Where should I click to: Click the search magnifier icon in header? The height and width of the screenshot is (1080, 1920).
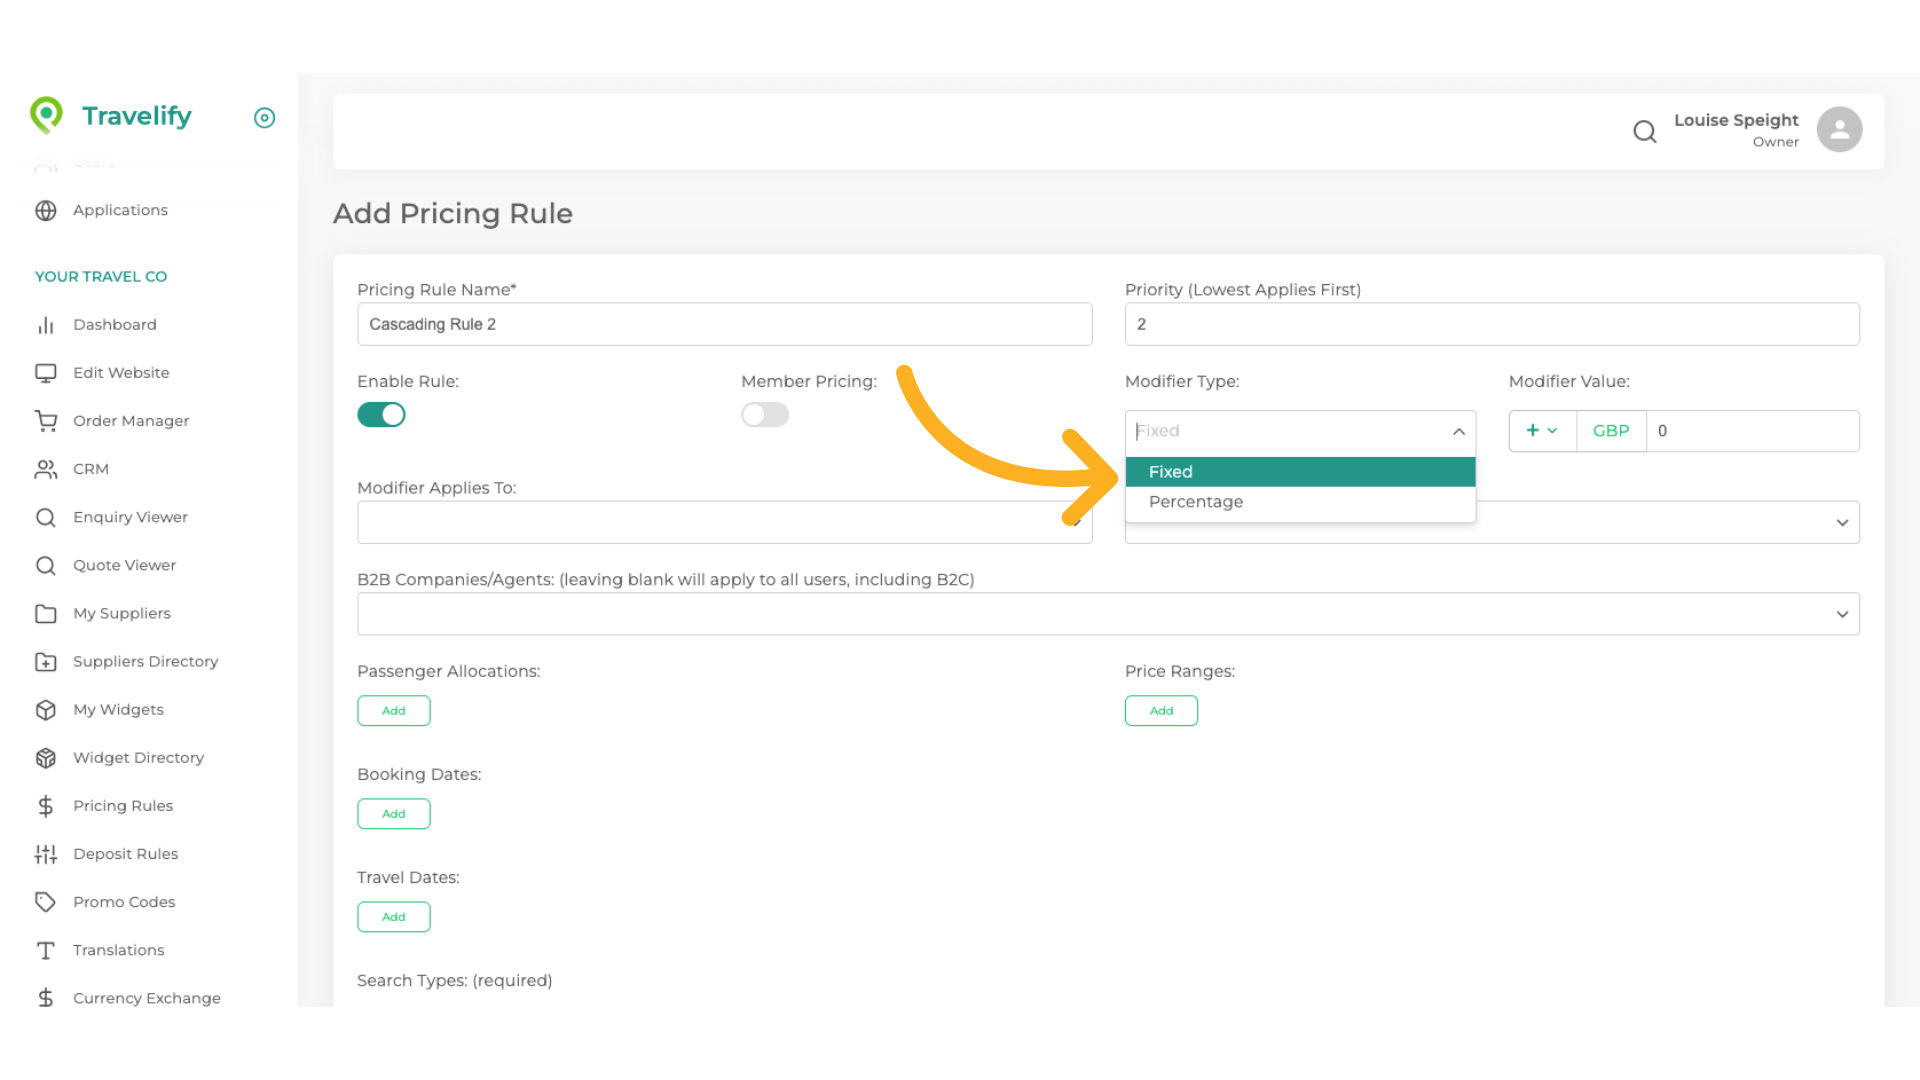[x=1644, y=131]
